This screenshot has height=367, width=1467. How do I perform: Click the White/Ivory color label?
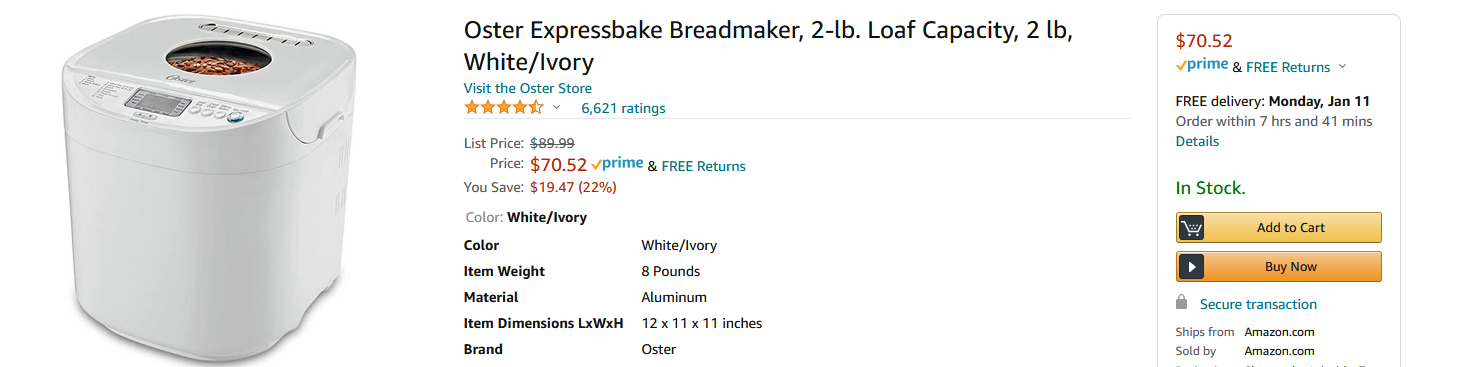coord(547,217)
